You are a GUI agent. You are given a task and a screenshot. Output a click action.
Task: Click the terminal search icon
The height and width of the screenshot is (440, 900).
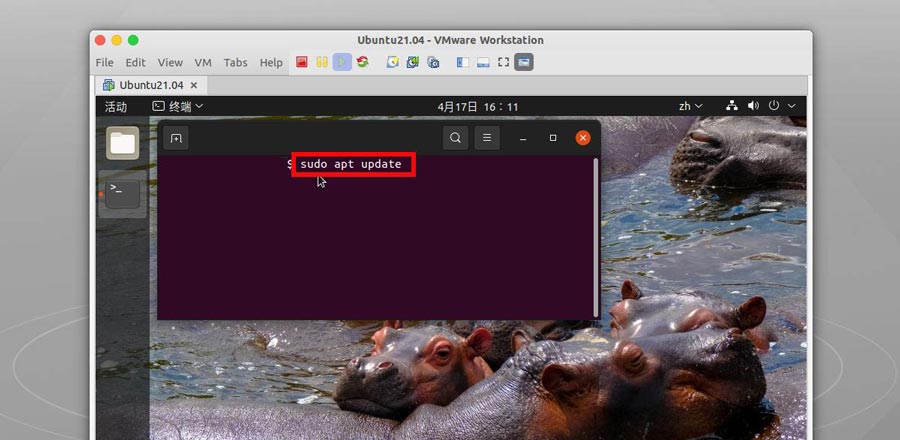click(455, 138)
